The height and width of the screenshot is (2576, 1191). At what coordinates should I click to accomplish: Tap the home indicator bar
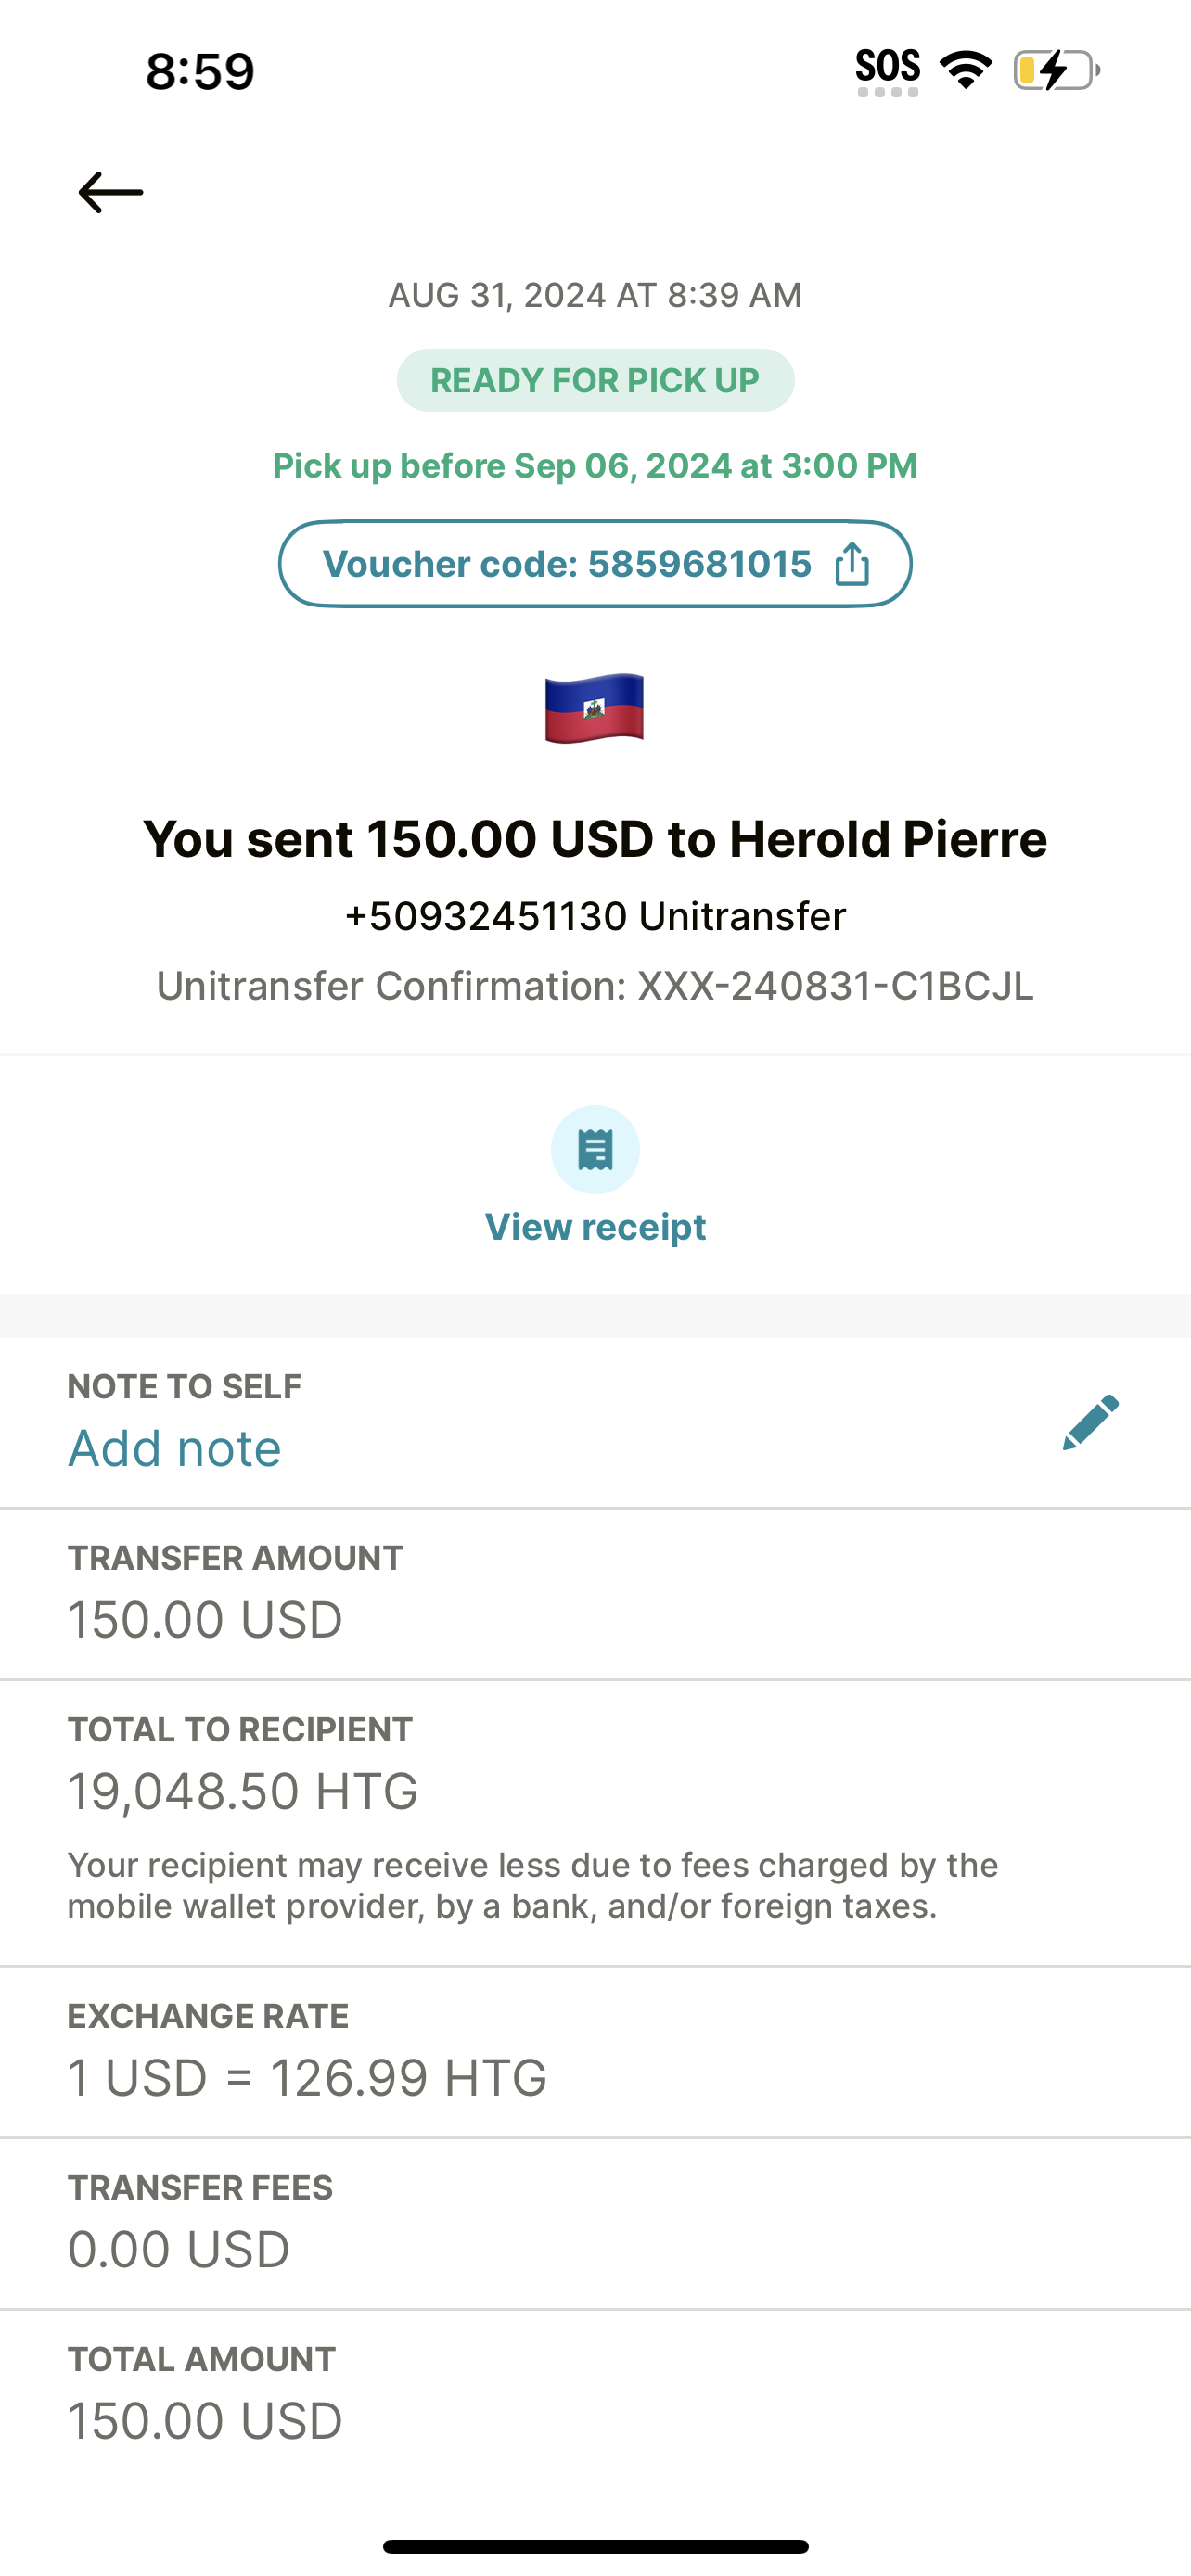[595, 2546]
